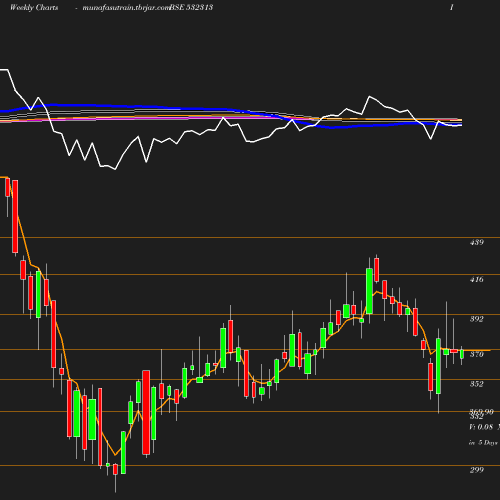Click the 392 price level label
This screenshot has height=500, width=500.
point(477,319)
